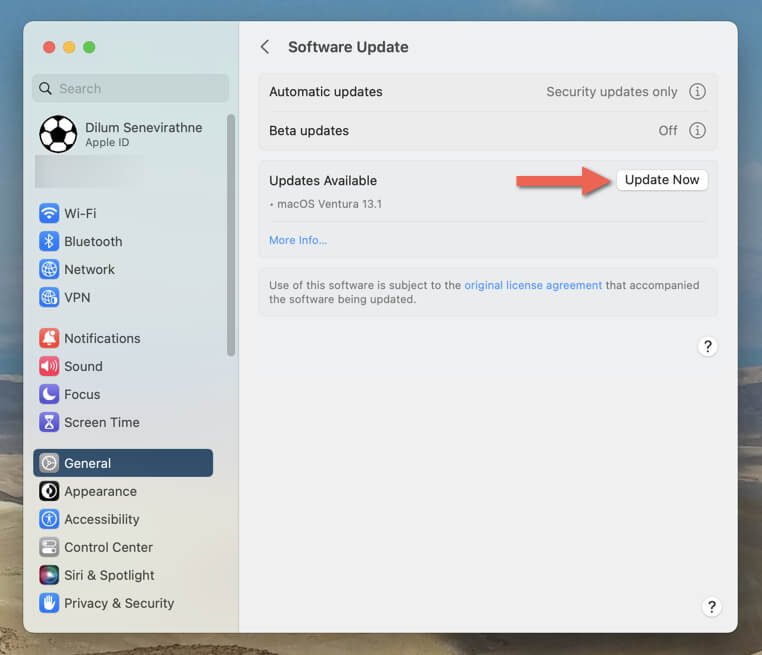Open Siri & Spotlight settings
This screenshot has width=762, height=655.
point(108,575)
